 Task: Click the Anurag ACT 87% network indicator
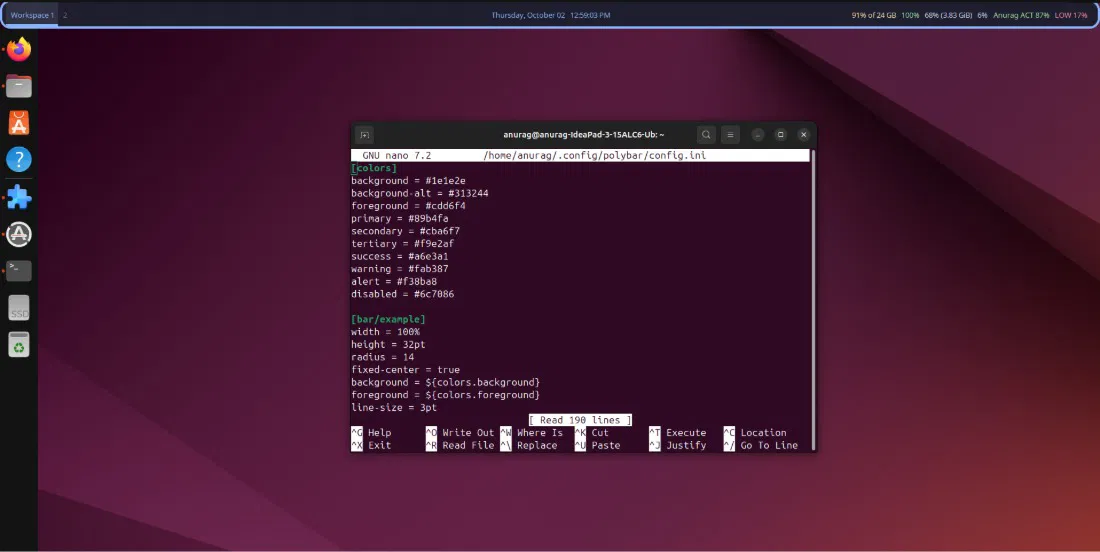pyautogui.click(x=1021, y=16)
